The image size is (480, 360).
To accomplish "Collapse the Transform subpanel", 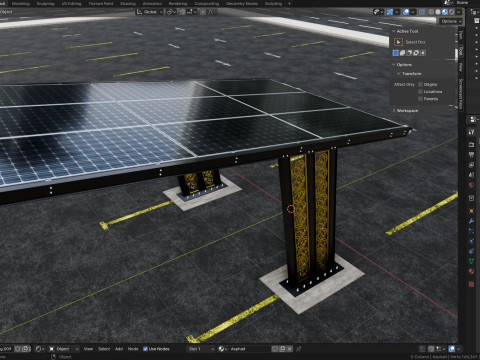I will coord(398,73).
